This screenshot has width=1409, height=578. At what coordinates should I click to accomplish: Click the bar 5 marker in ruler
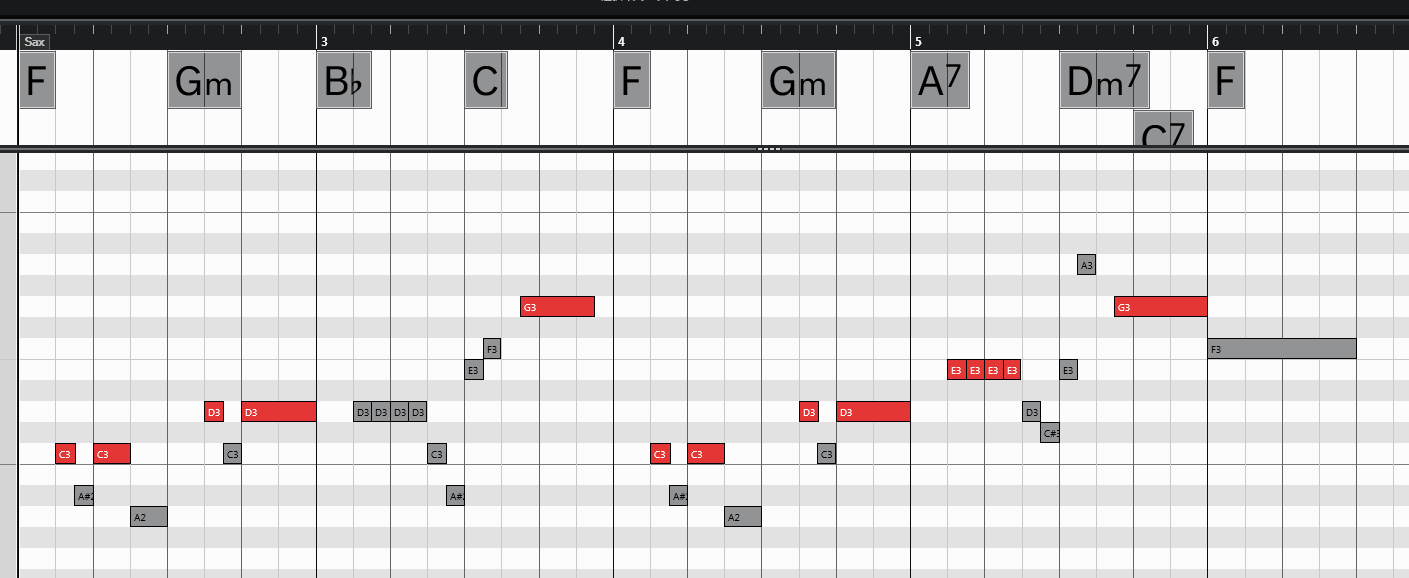pyautogui.click(x=917, y=41)
